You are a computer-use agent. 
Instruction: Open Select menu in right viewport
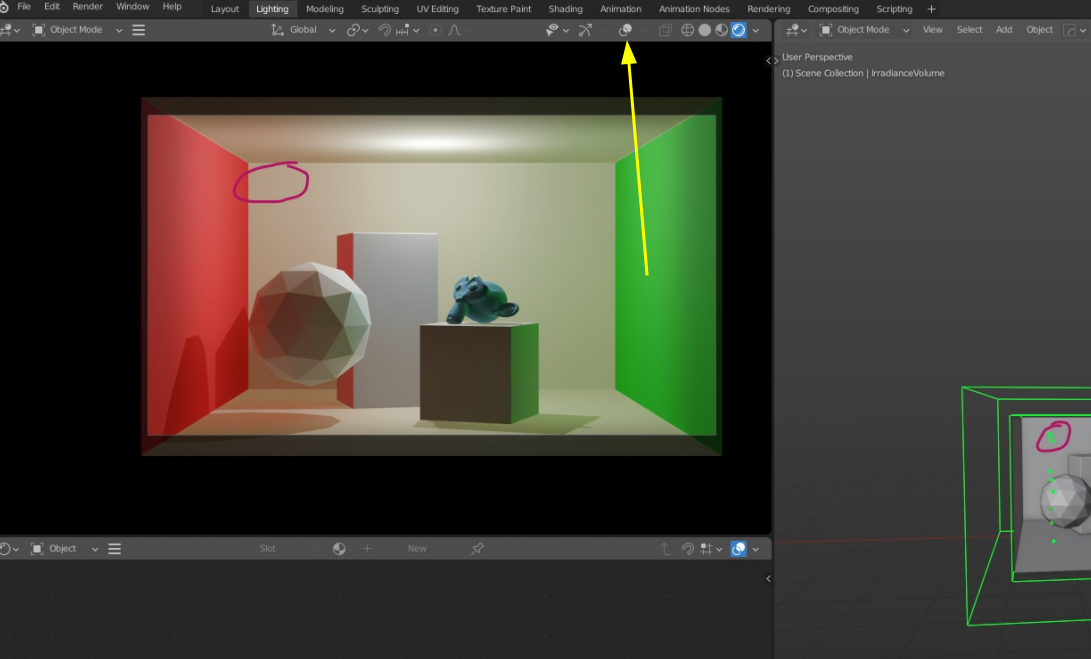tap(969, 30)
